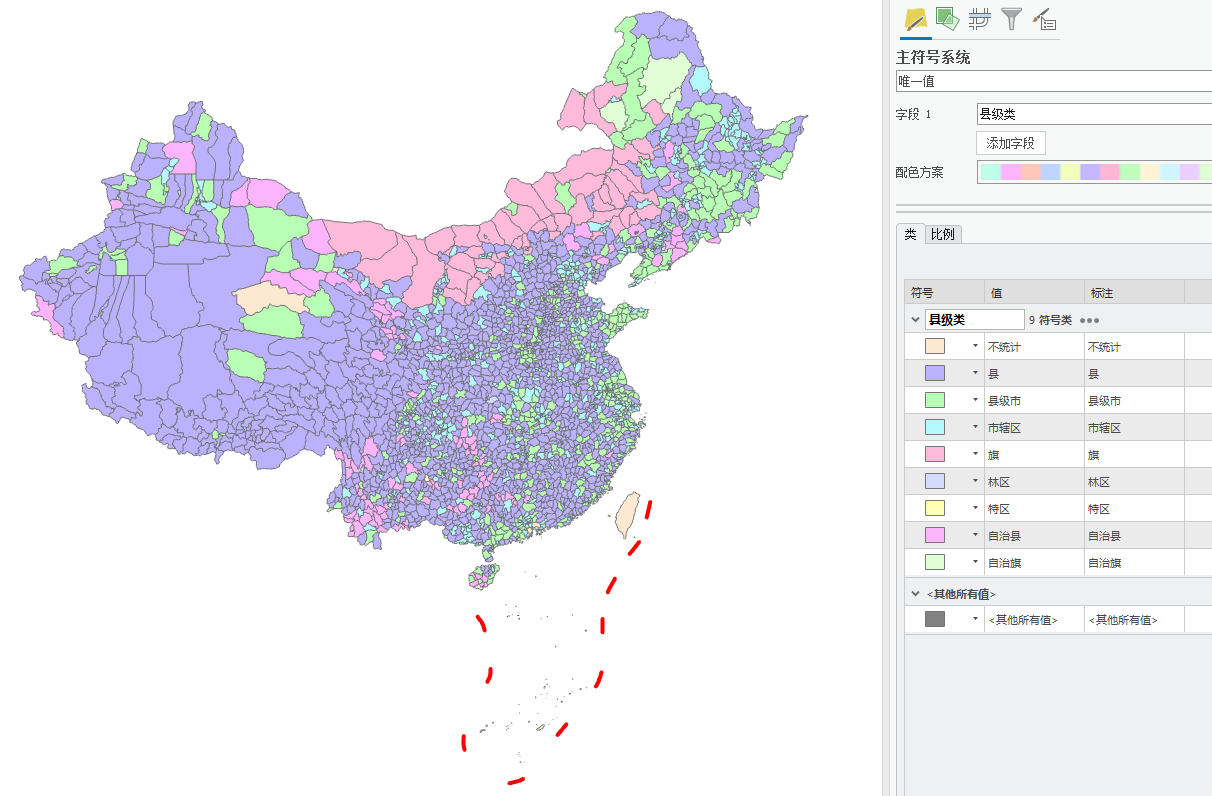Open the symbol dropdown arrow for 自治县
1212x796 pixels.
[975, 535]
